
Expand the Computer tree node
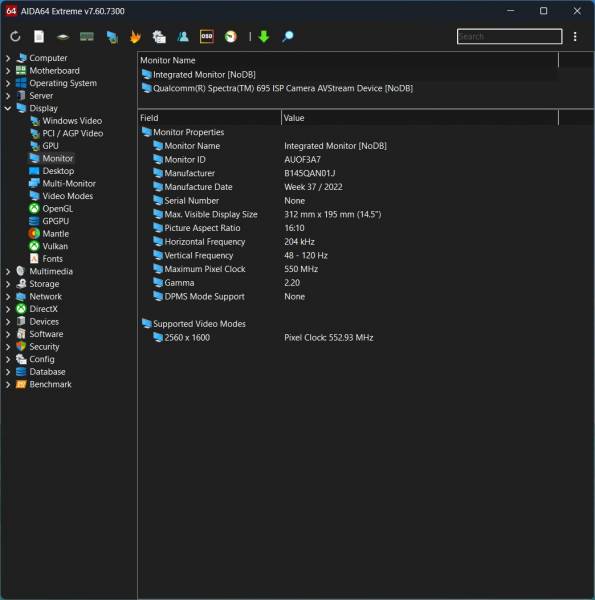[8, 58]
